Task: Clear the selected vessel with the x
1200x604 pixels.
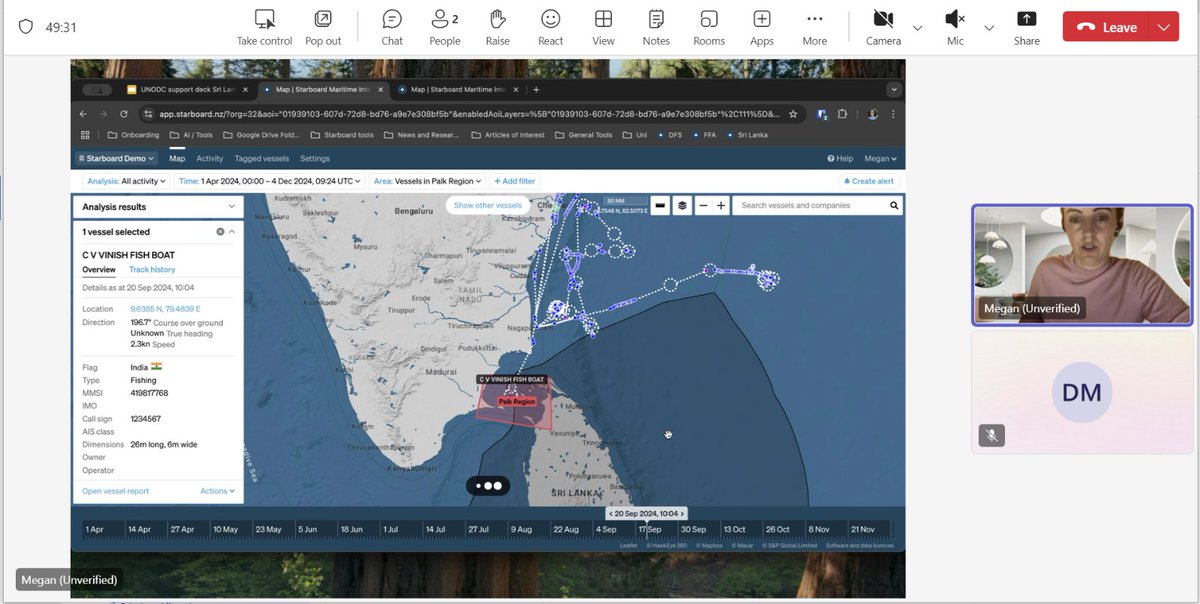Action: tap(220, 232)
